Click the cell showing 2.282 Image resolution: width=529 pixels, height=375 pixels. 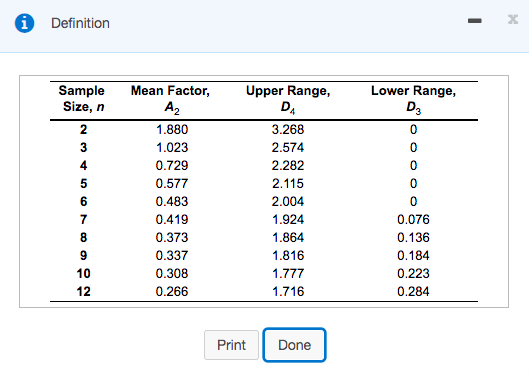coord(288,166)
